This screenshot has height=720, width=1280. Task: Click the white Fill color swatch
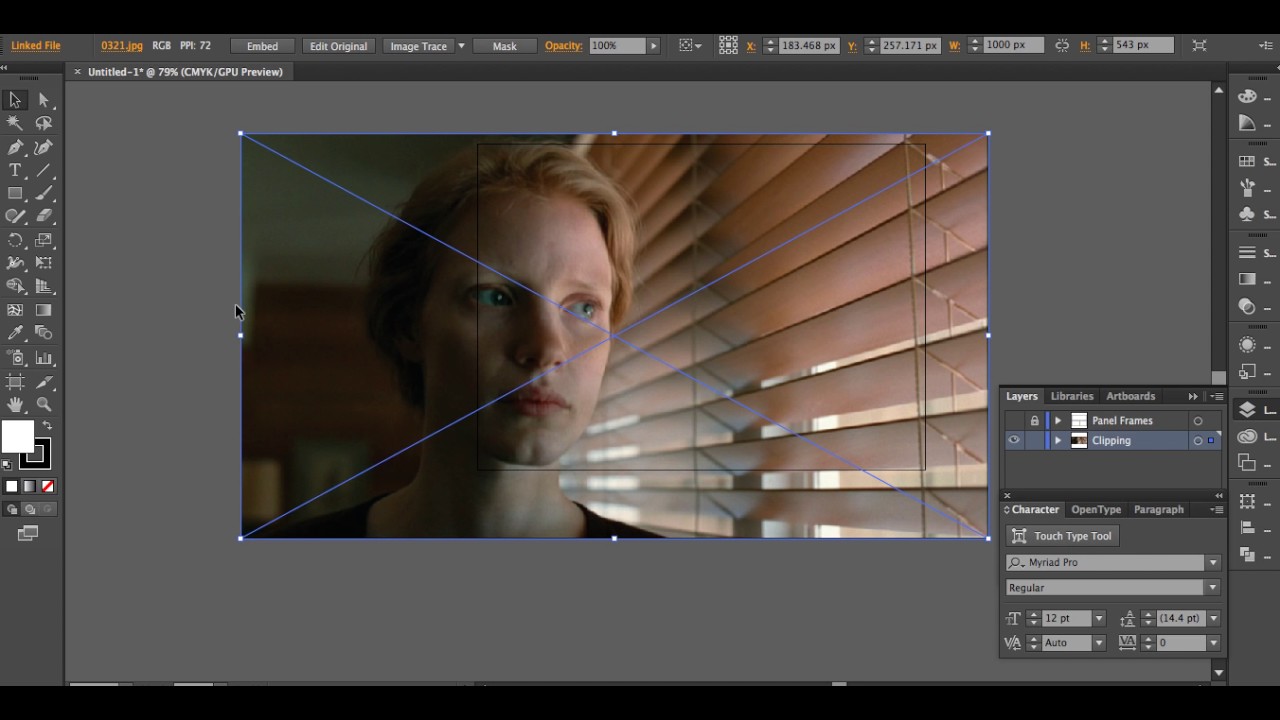click(x=17, y=437)
